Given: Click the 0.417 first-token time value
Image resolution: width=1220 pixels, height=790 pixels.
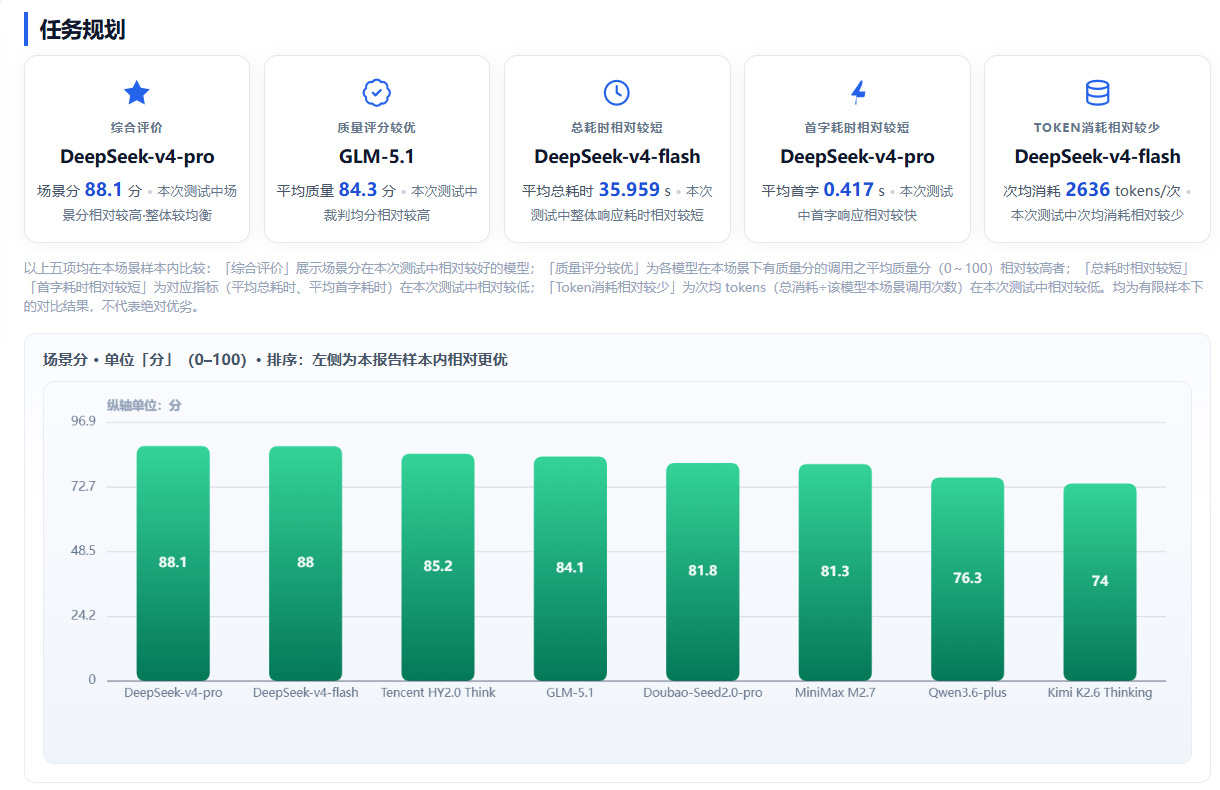Looking at the screenshot, I should coord(848,190).
